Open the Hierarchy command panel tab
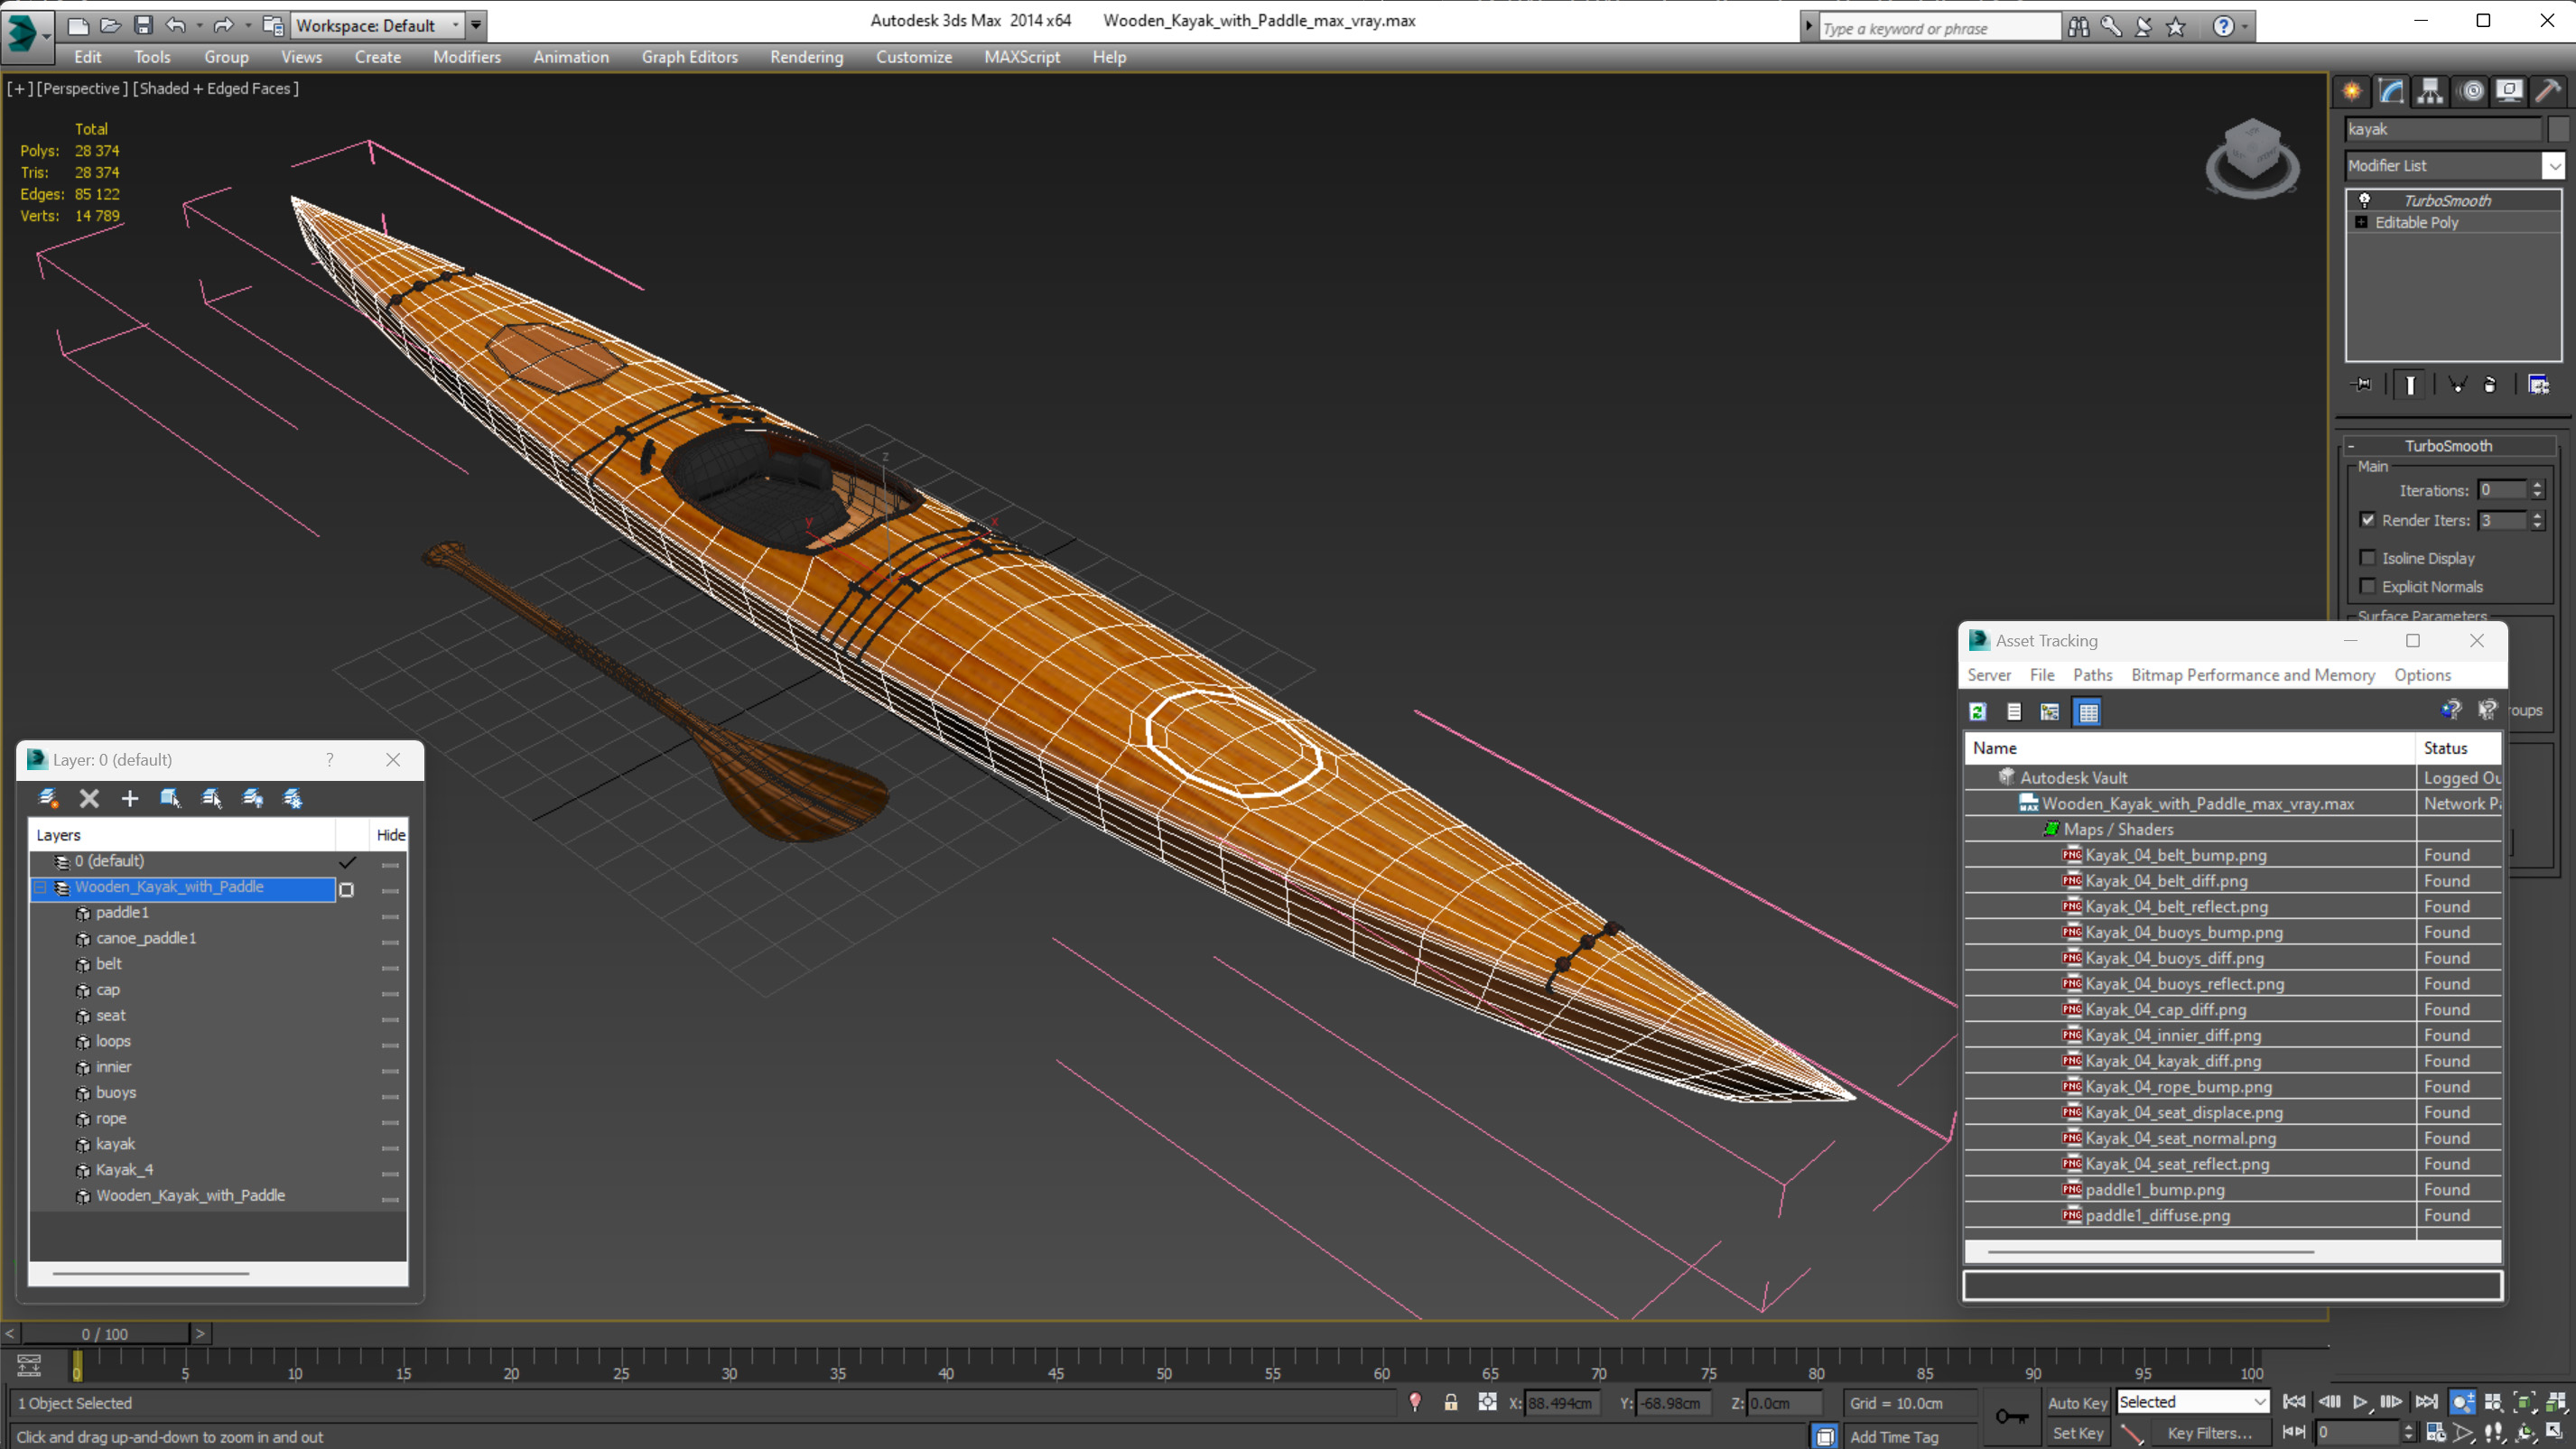The image size is (2576, 1449). [x=2430, y=92]
